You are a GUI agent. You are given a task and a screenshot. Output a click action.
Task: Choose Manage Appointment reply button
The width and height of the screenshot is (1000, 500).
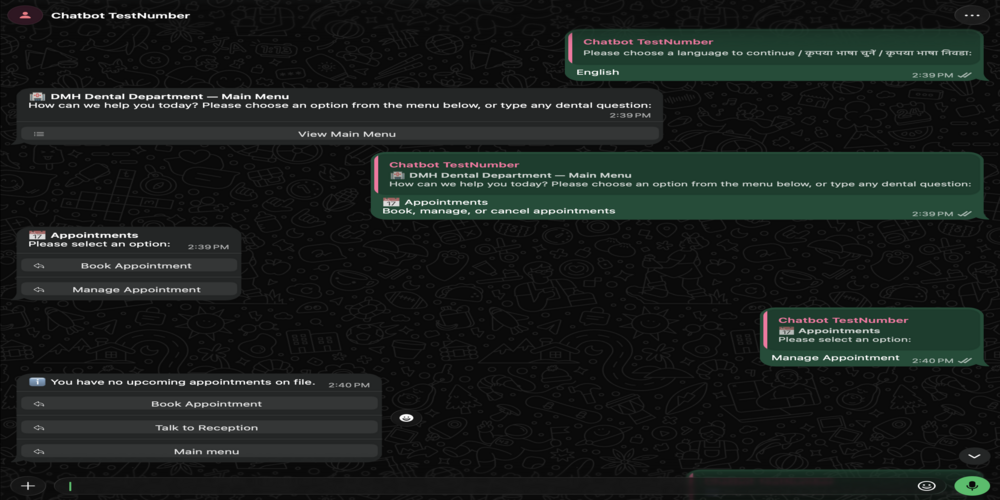[x=129, y=290]
